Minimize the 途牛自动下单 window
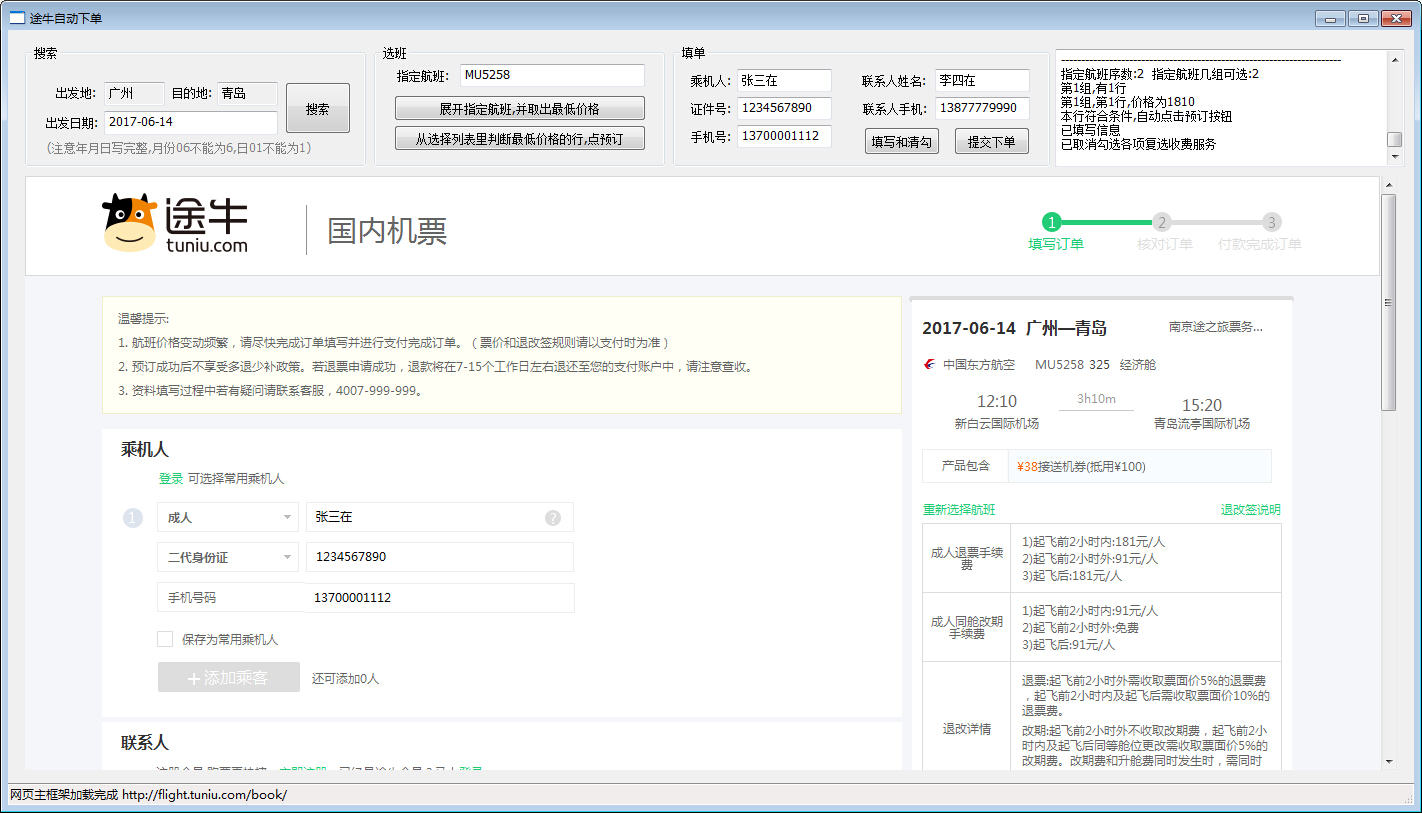Screen dimensions: 1422x813 1329,18
